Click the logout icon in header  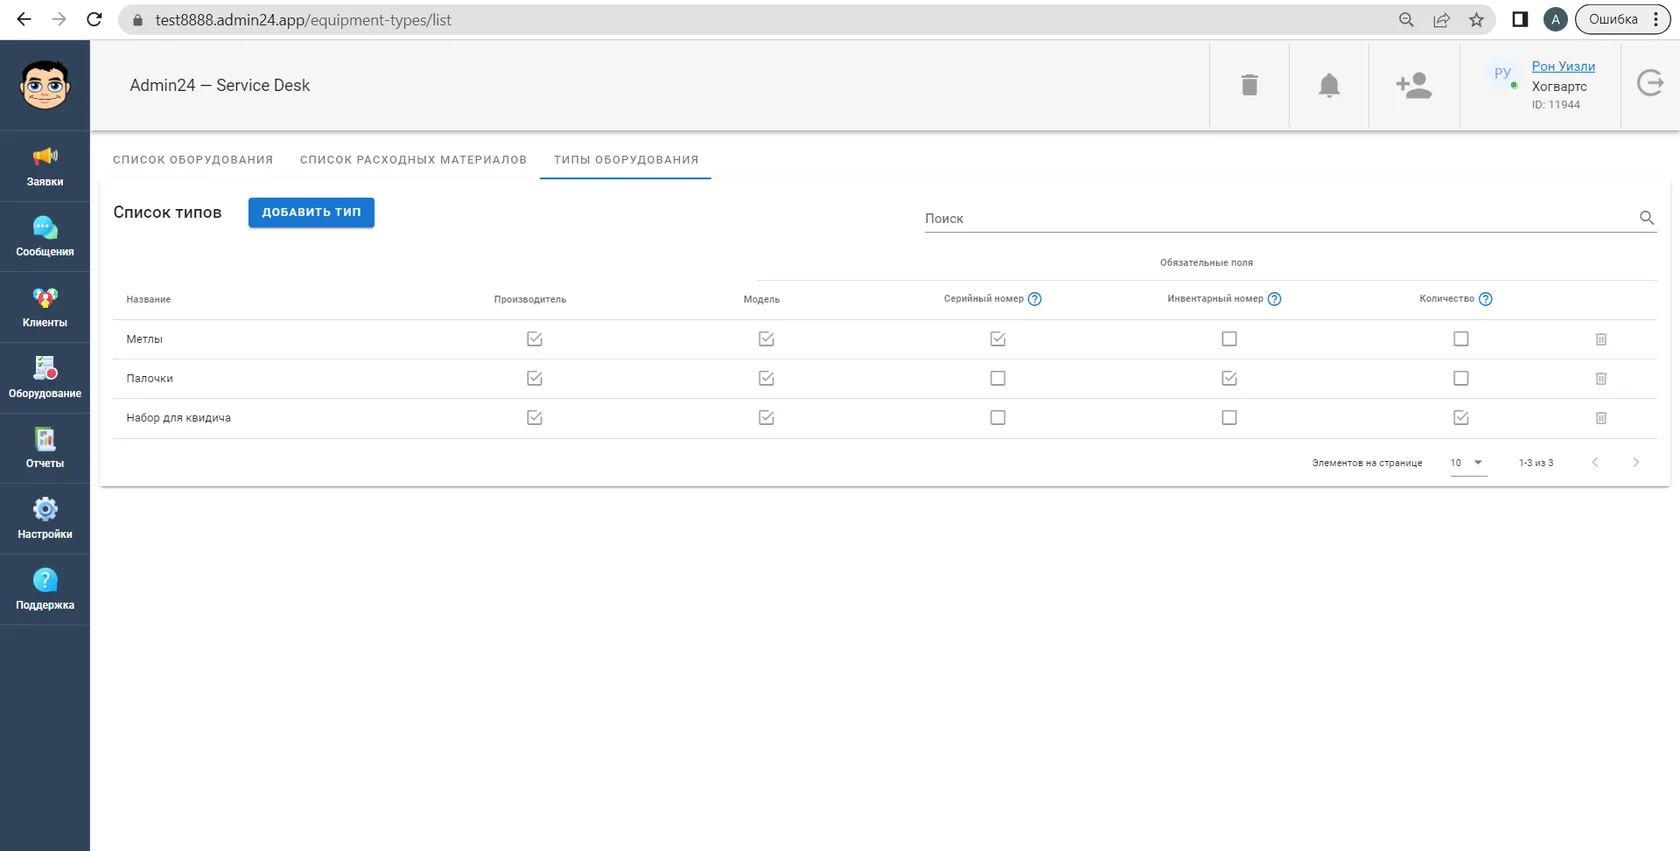(x=1650, y=83)
